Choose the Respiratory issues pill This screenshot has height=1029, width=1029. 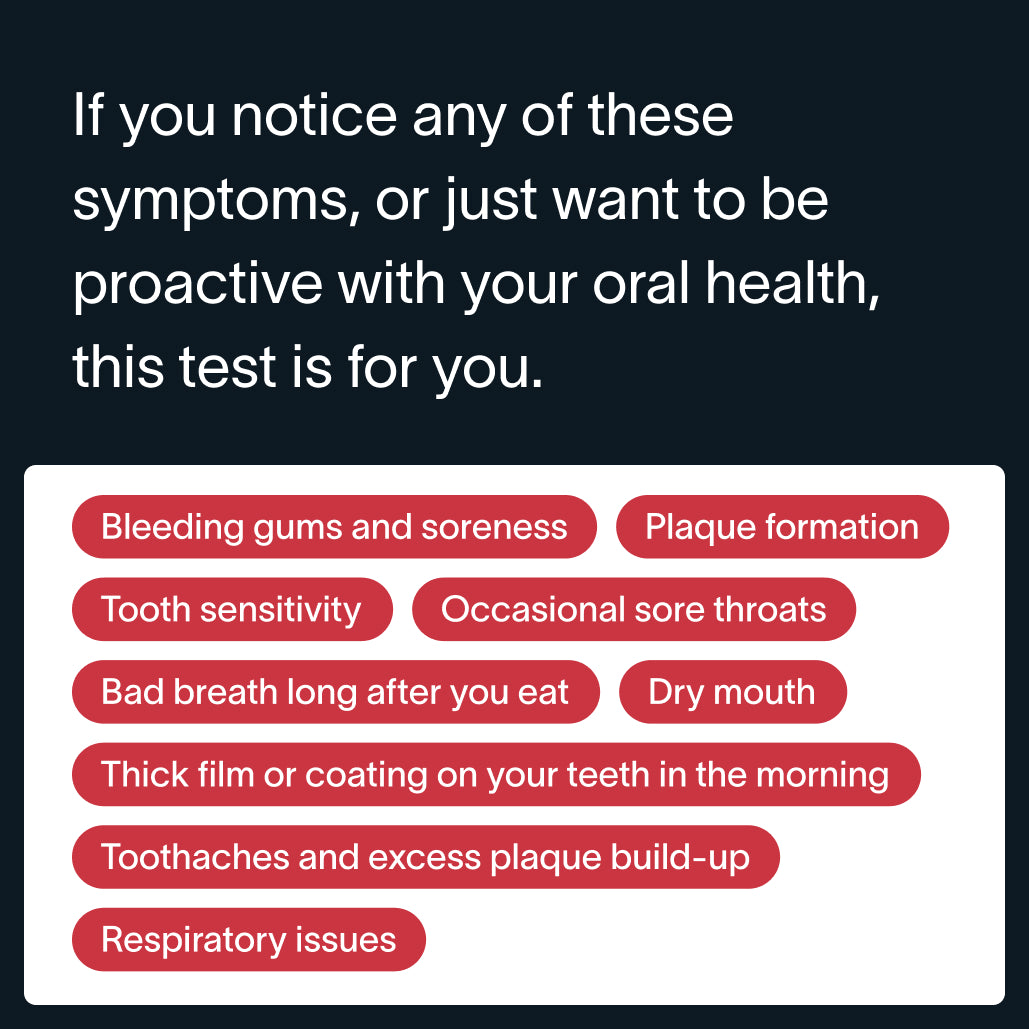[249, 940]
